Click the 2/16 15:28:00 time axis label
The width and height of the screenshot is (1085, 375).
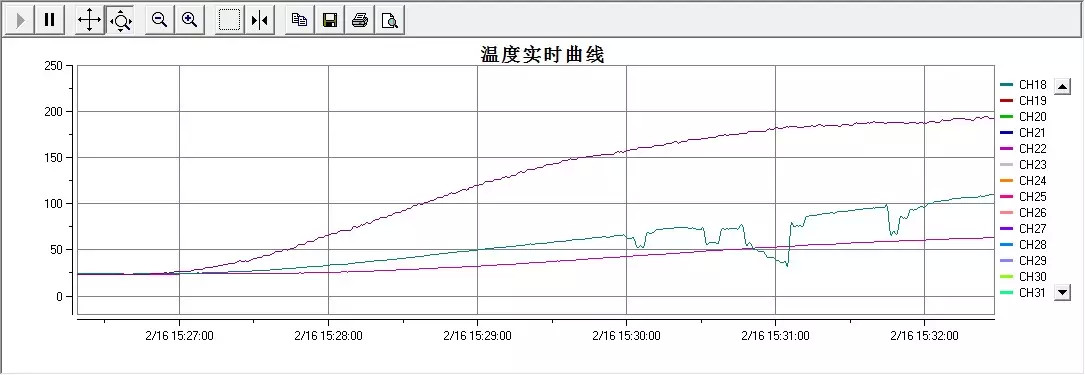point(328,336)
